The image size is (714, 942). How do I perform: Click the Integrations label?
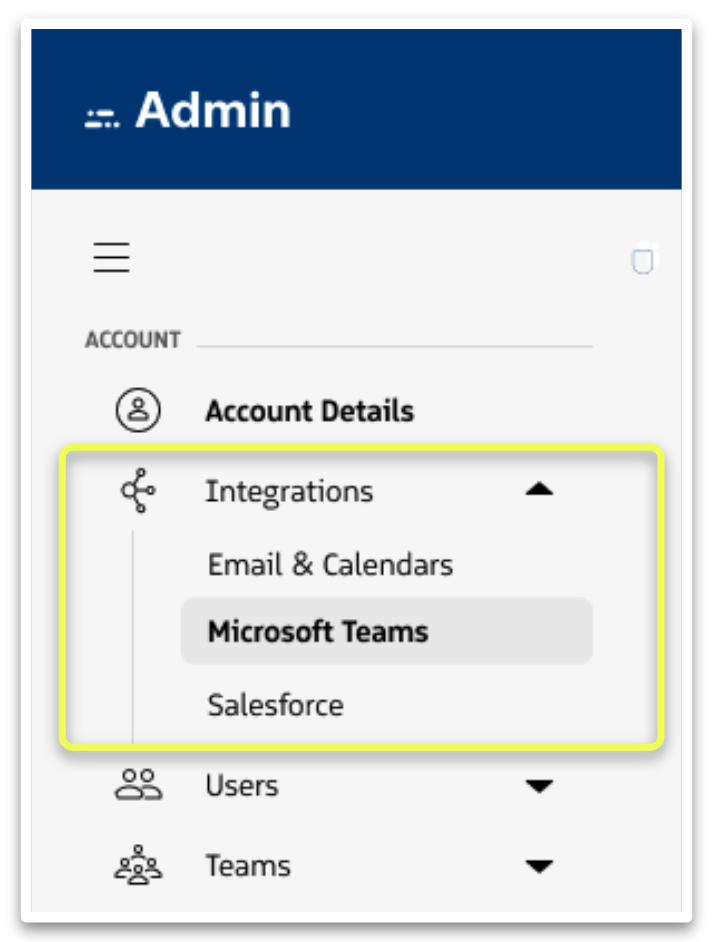pyautogui.click(x=290, y=490)
